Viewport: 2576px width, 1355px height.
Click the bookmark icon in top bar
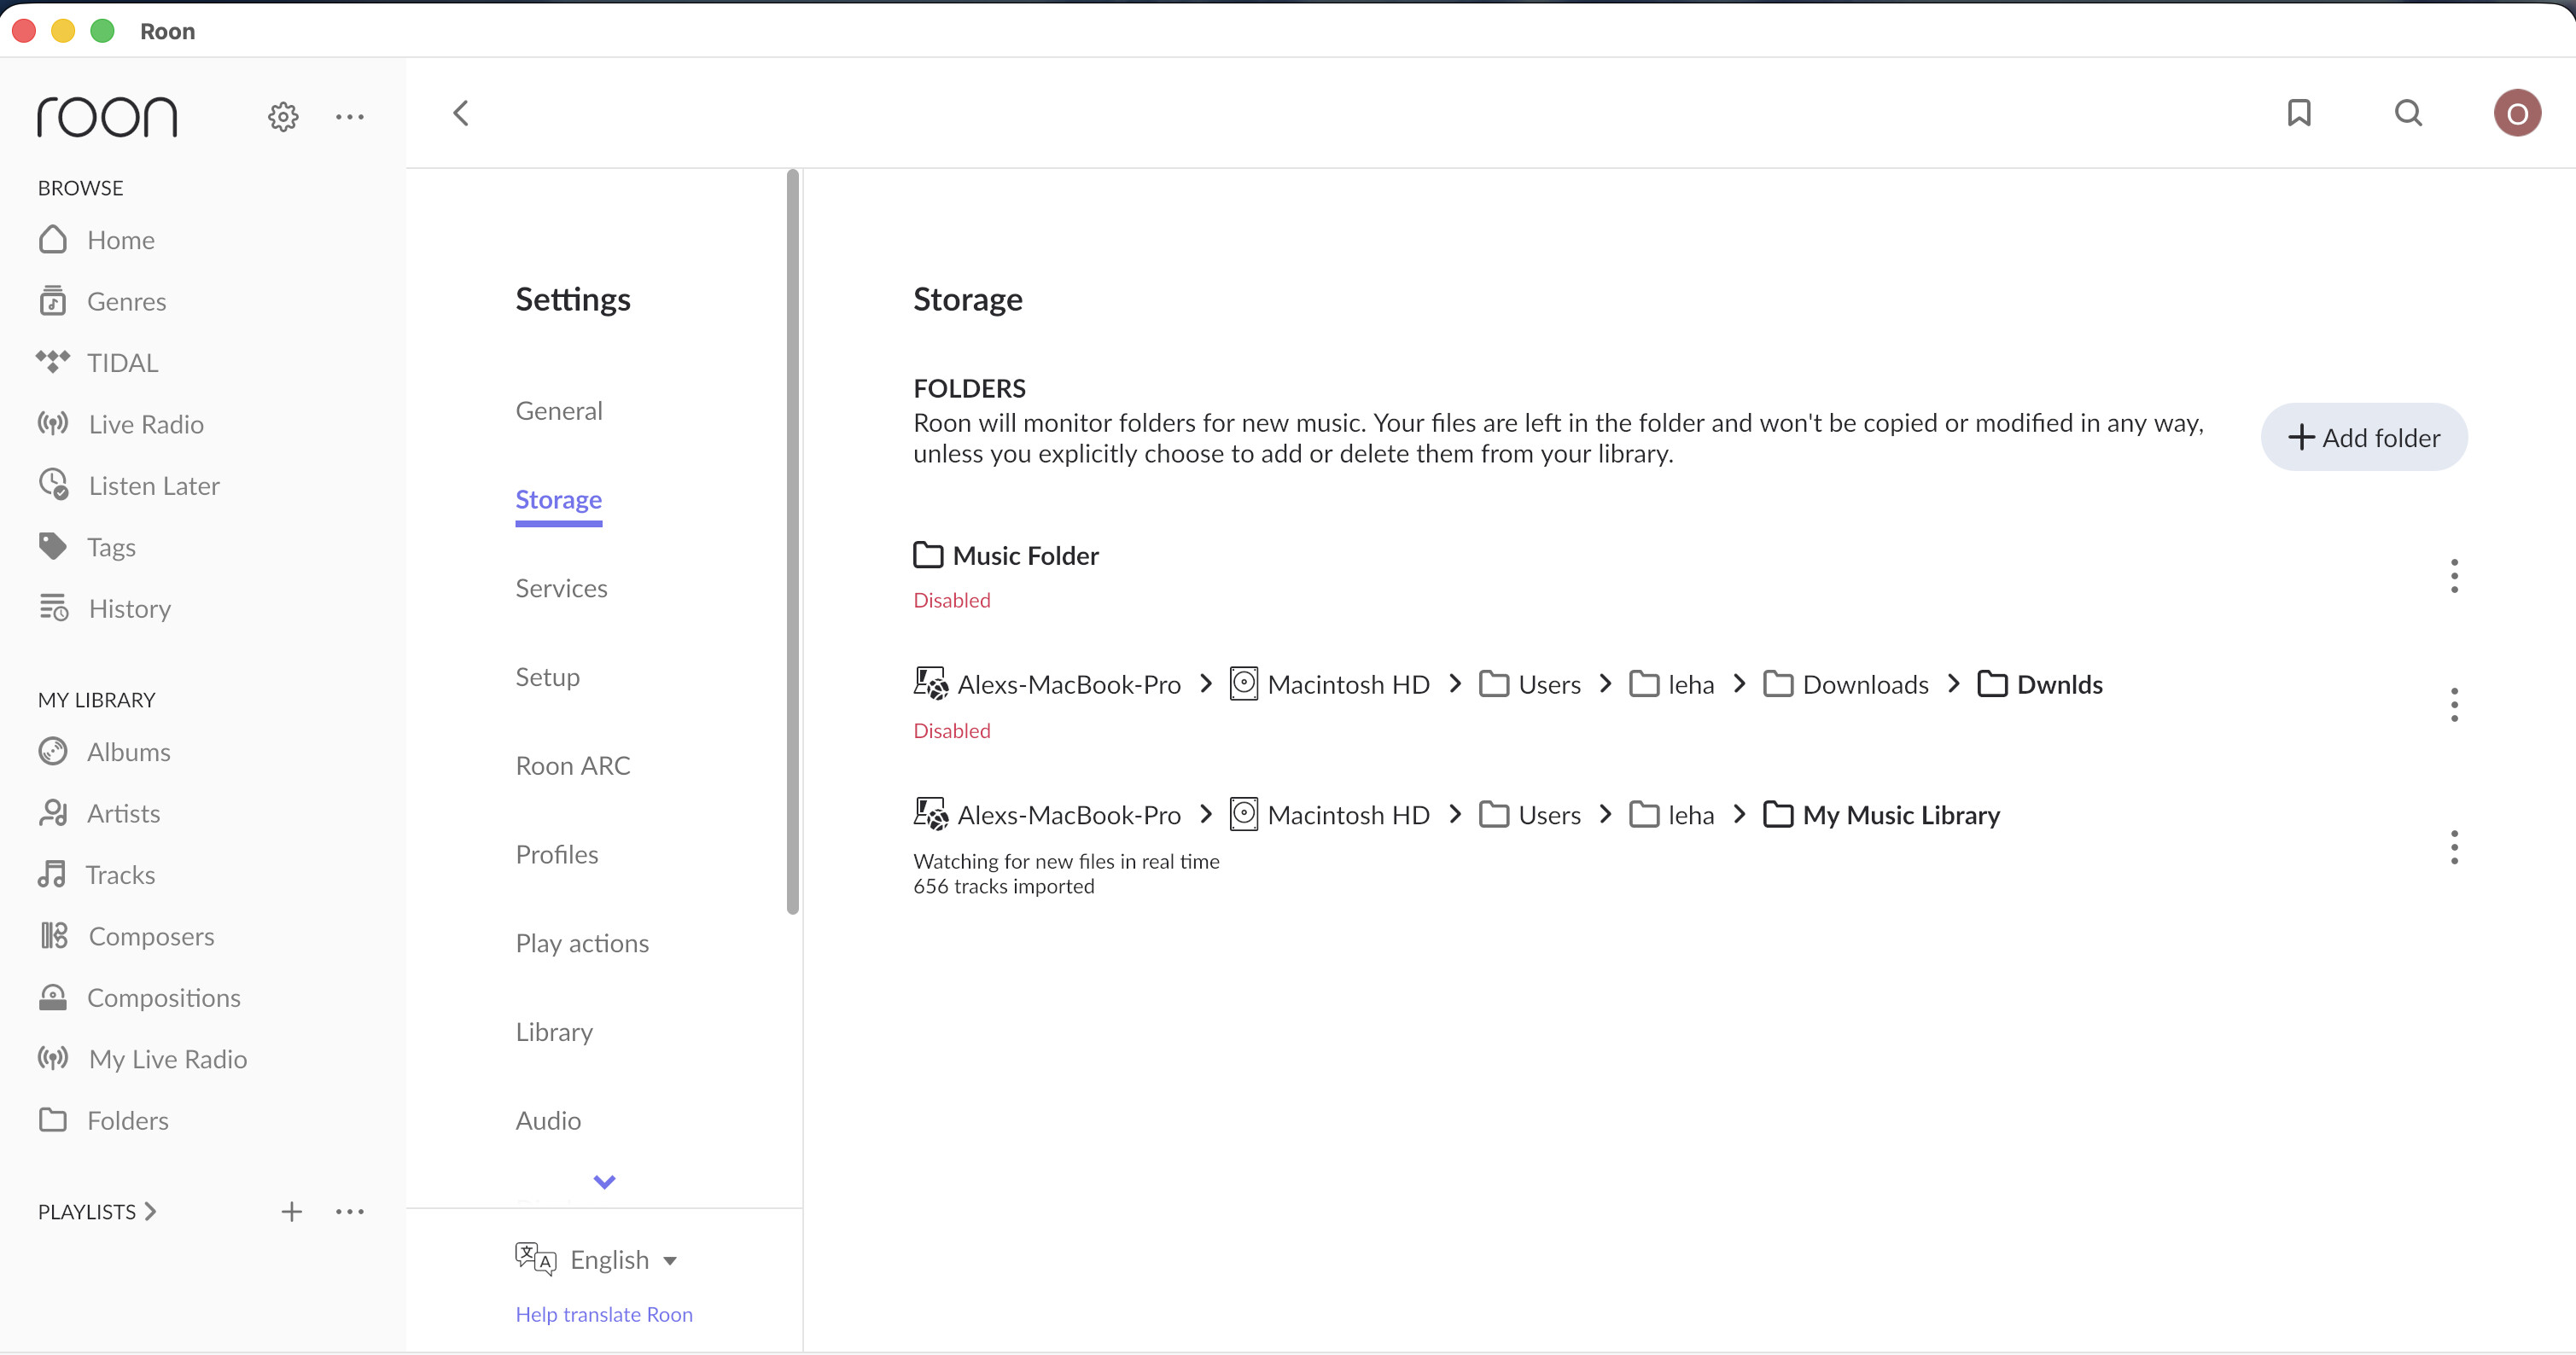[x=2299, y=113]
